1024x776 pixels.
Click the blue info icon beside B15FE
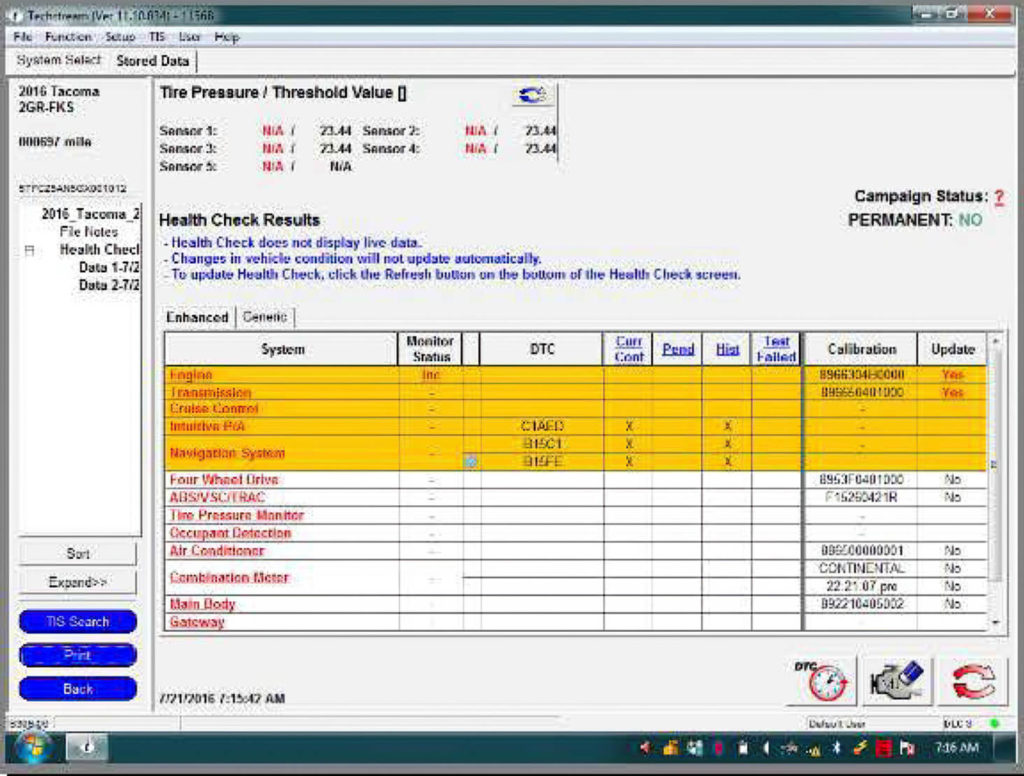471,462
